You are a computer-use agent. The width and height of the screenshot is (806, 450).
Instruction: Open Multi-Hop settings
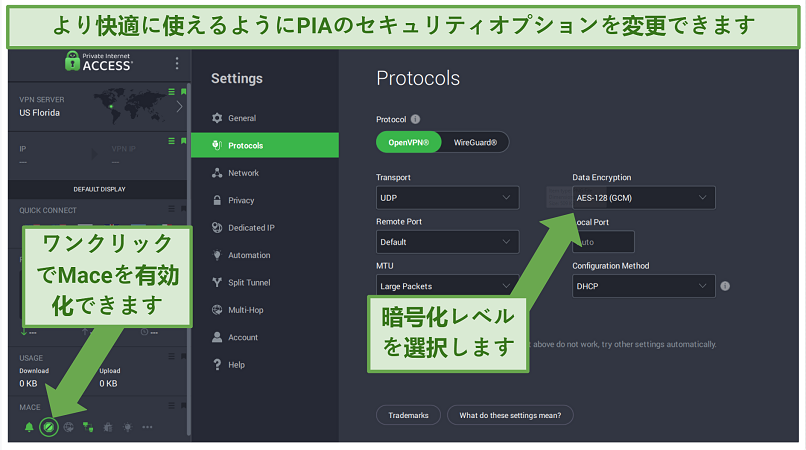click(265, 310)
